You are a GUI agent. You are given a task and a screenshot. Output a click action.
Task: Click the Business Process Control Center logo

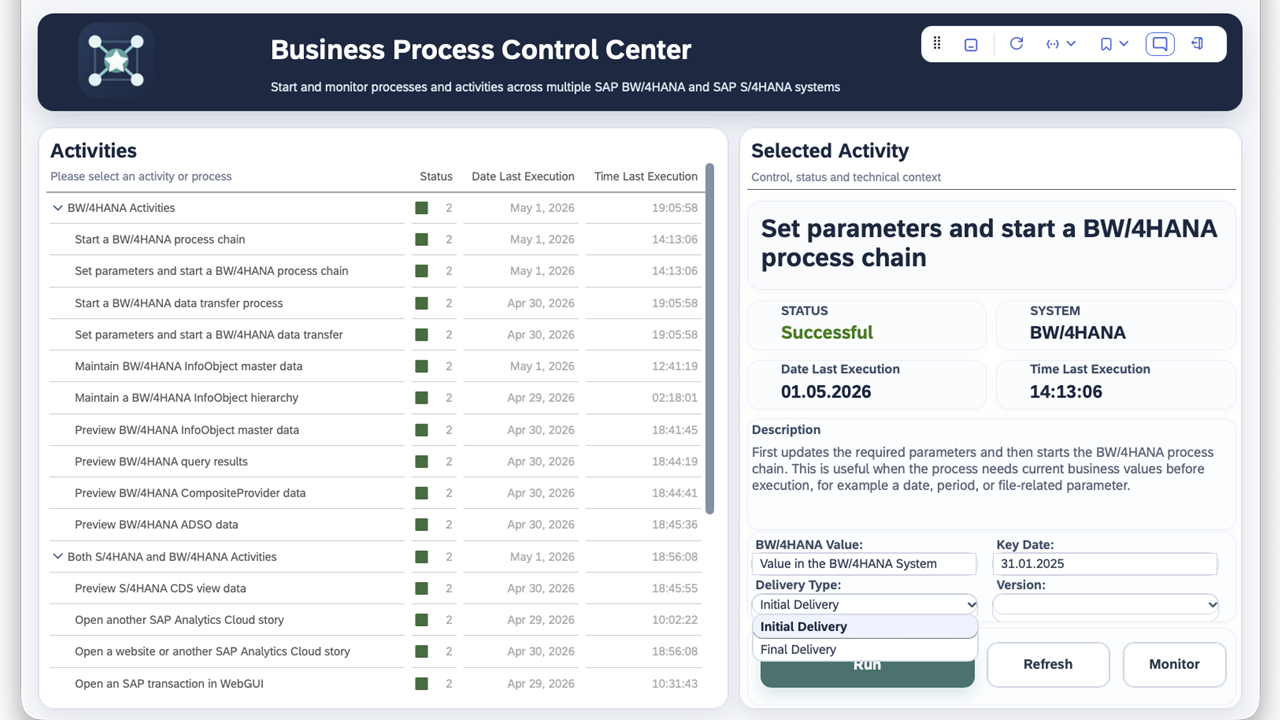(116, 60)
